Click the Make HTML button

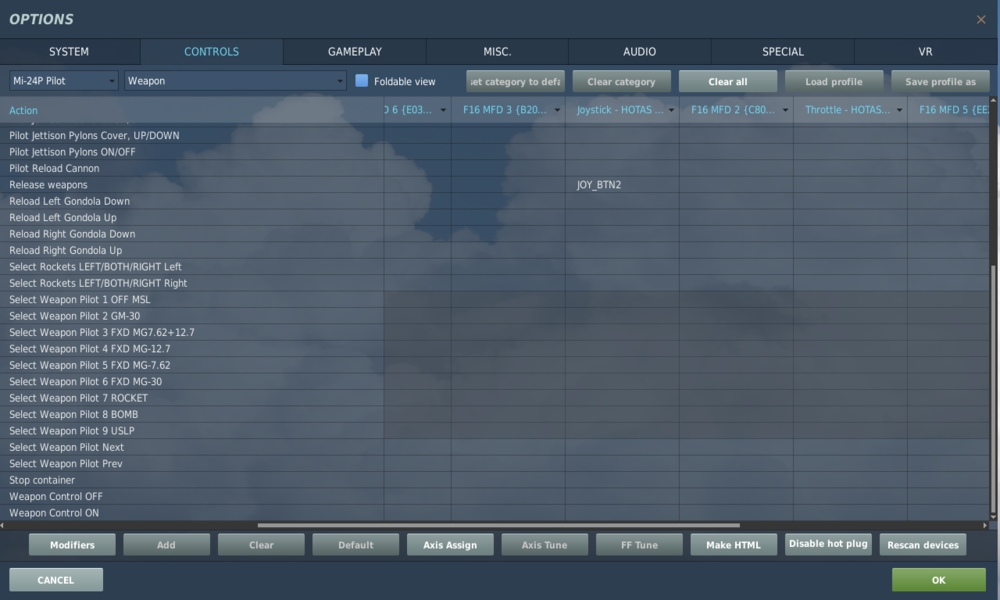click(733, 545)
